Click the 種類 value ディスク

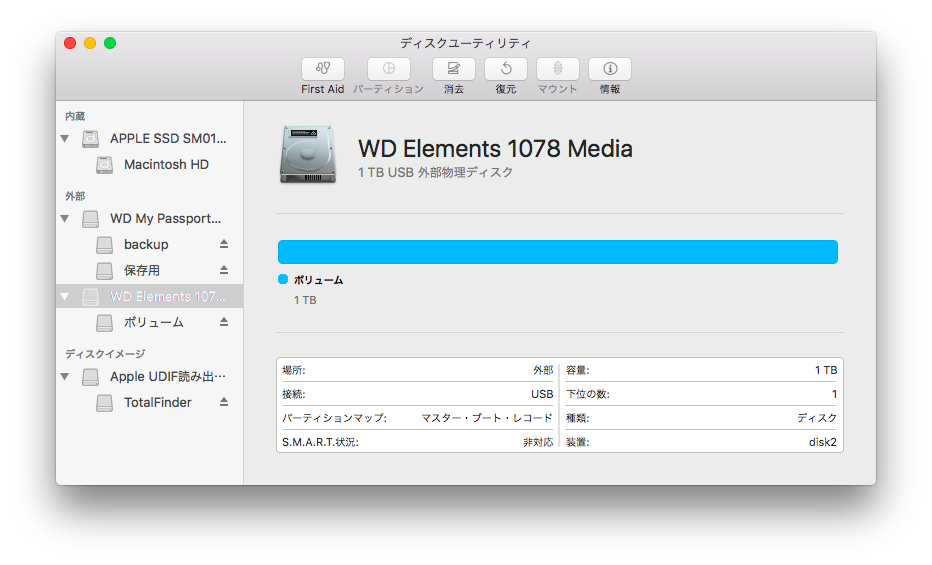coord(817,418)
